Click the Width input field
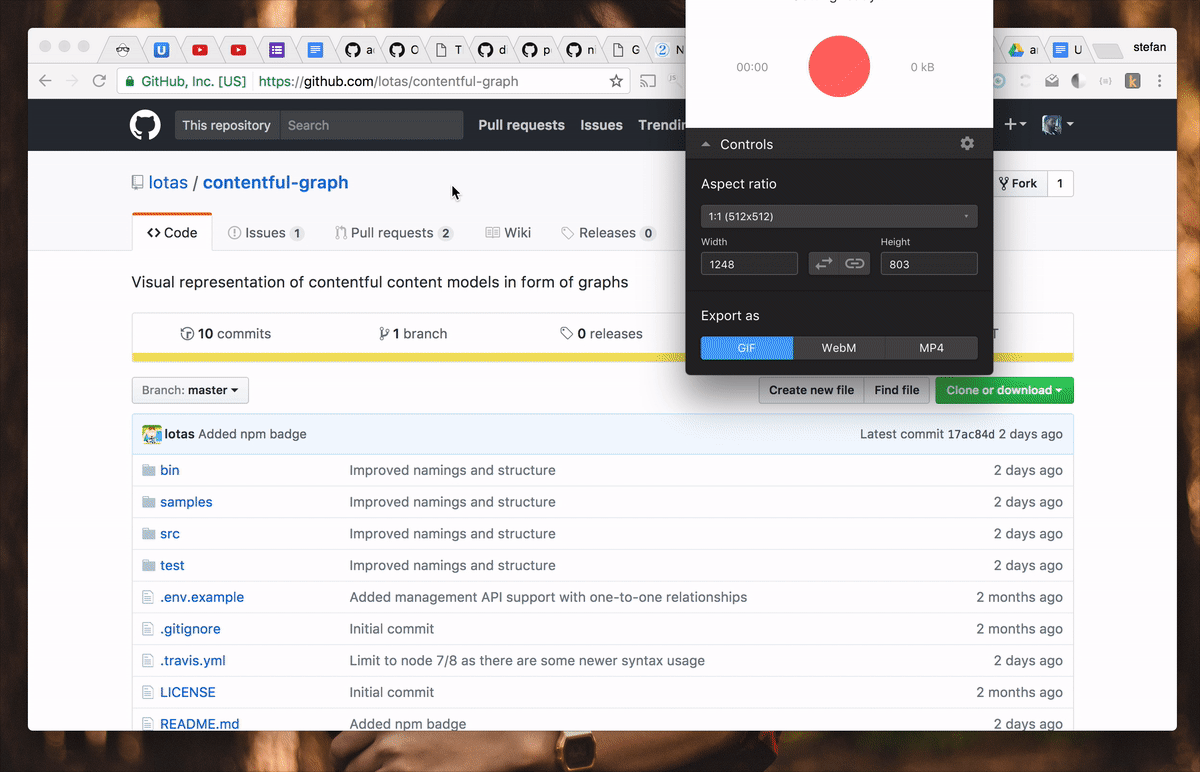The width and height of the screenshot is (1200, 772). point(749,264)
